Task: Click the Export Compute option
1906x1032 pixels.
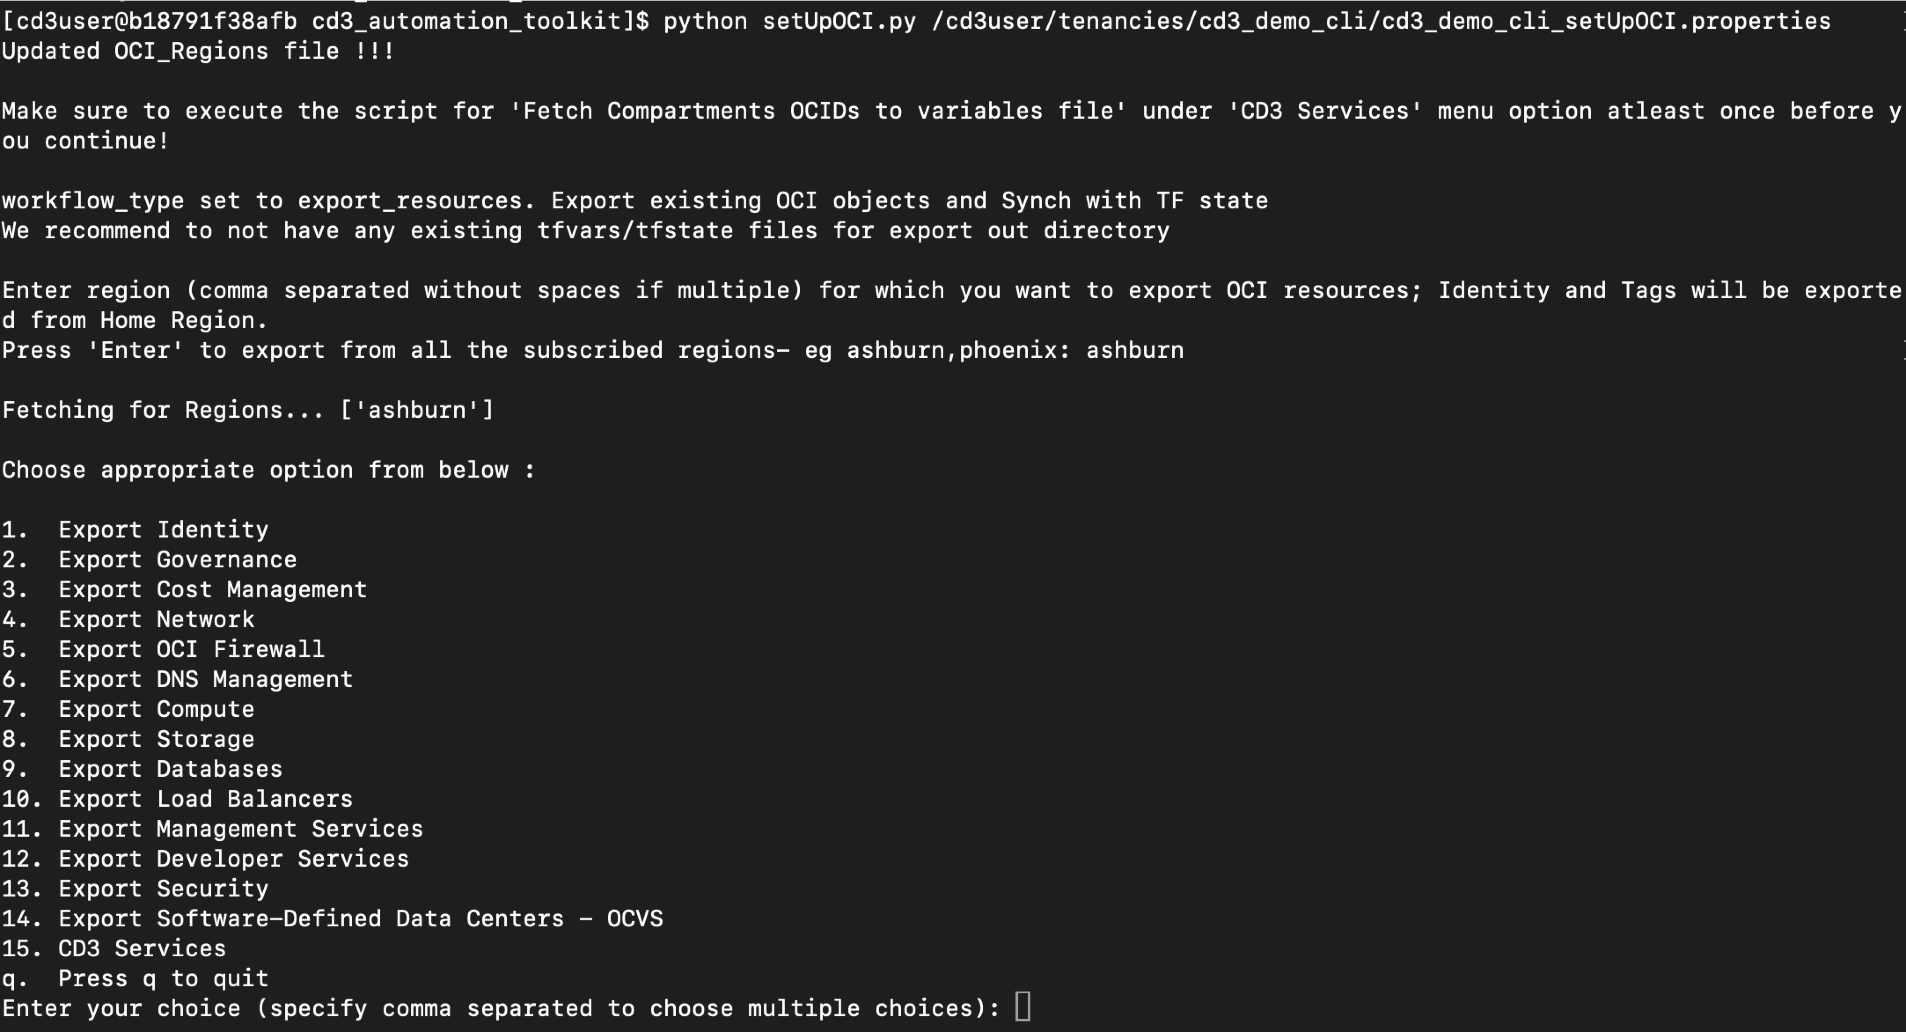Action: pyautogui.click(x=128, y=710)
